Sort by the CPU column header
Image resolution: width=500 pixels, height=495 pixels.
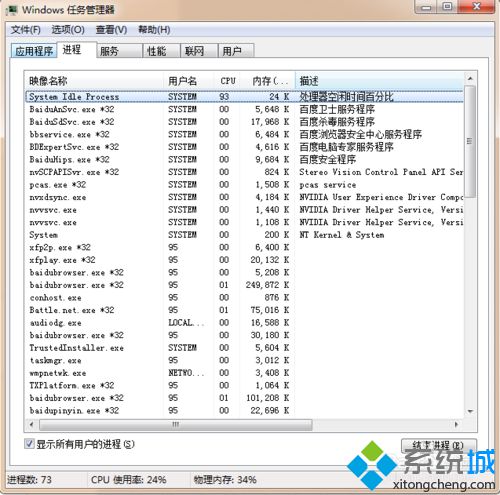228,81
